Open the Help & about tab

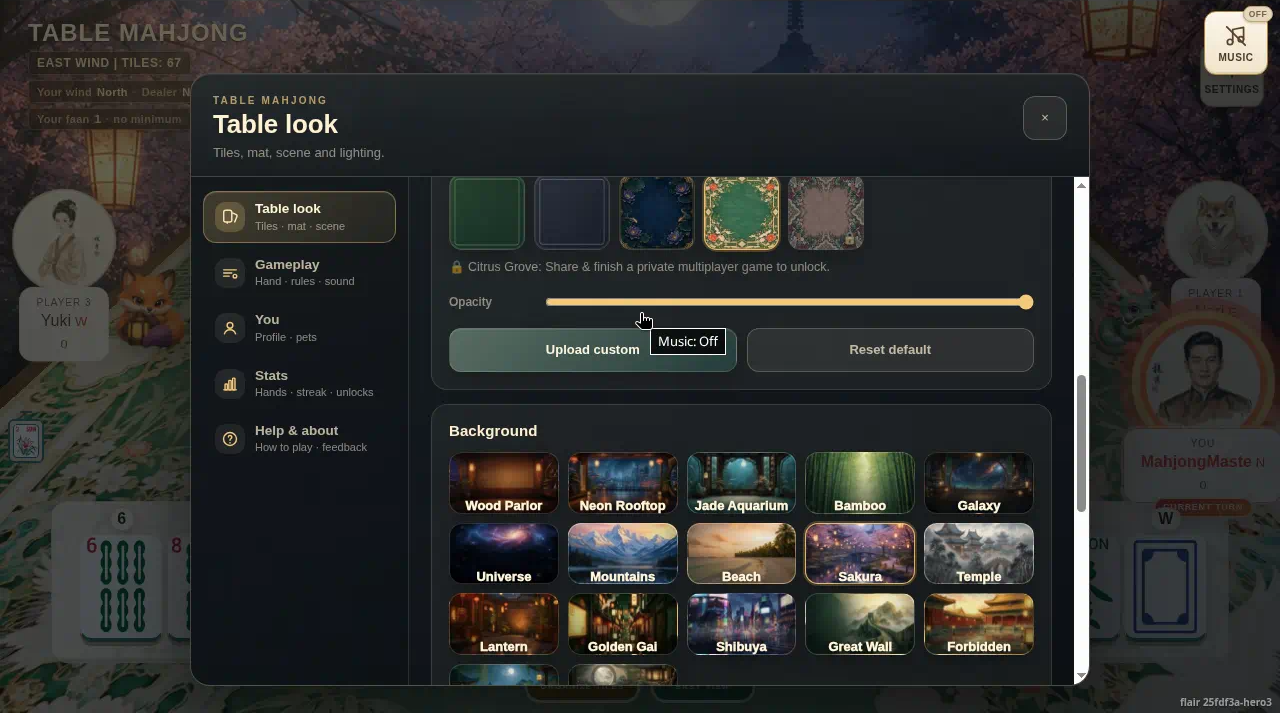pyautogui.click(x=299, y=439)
